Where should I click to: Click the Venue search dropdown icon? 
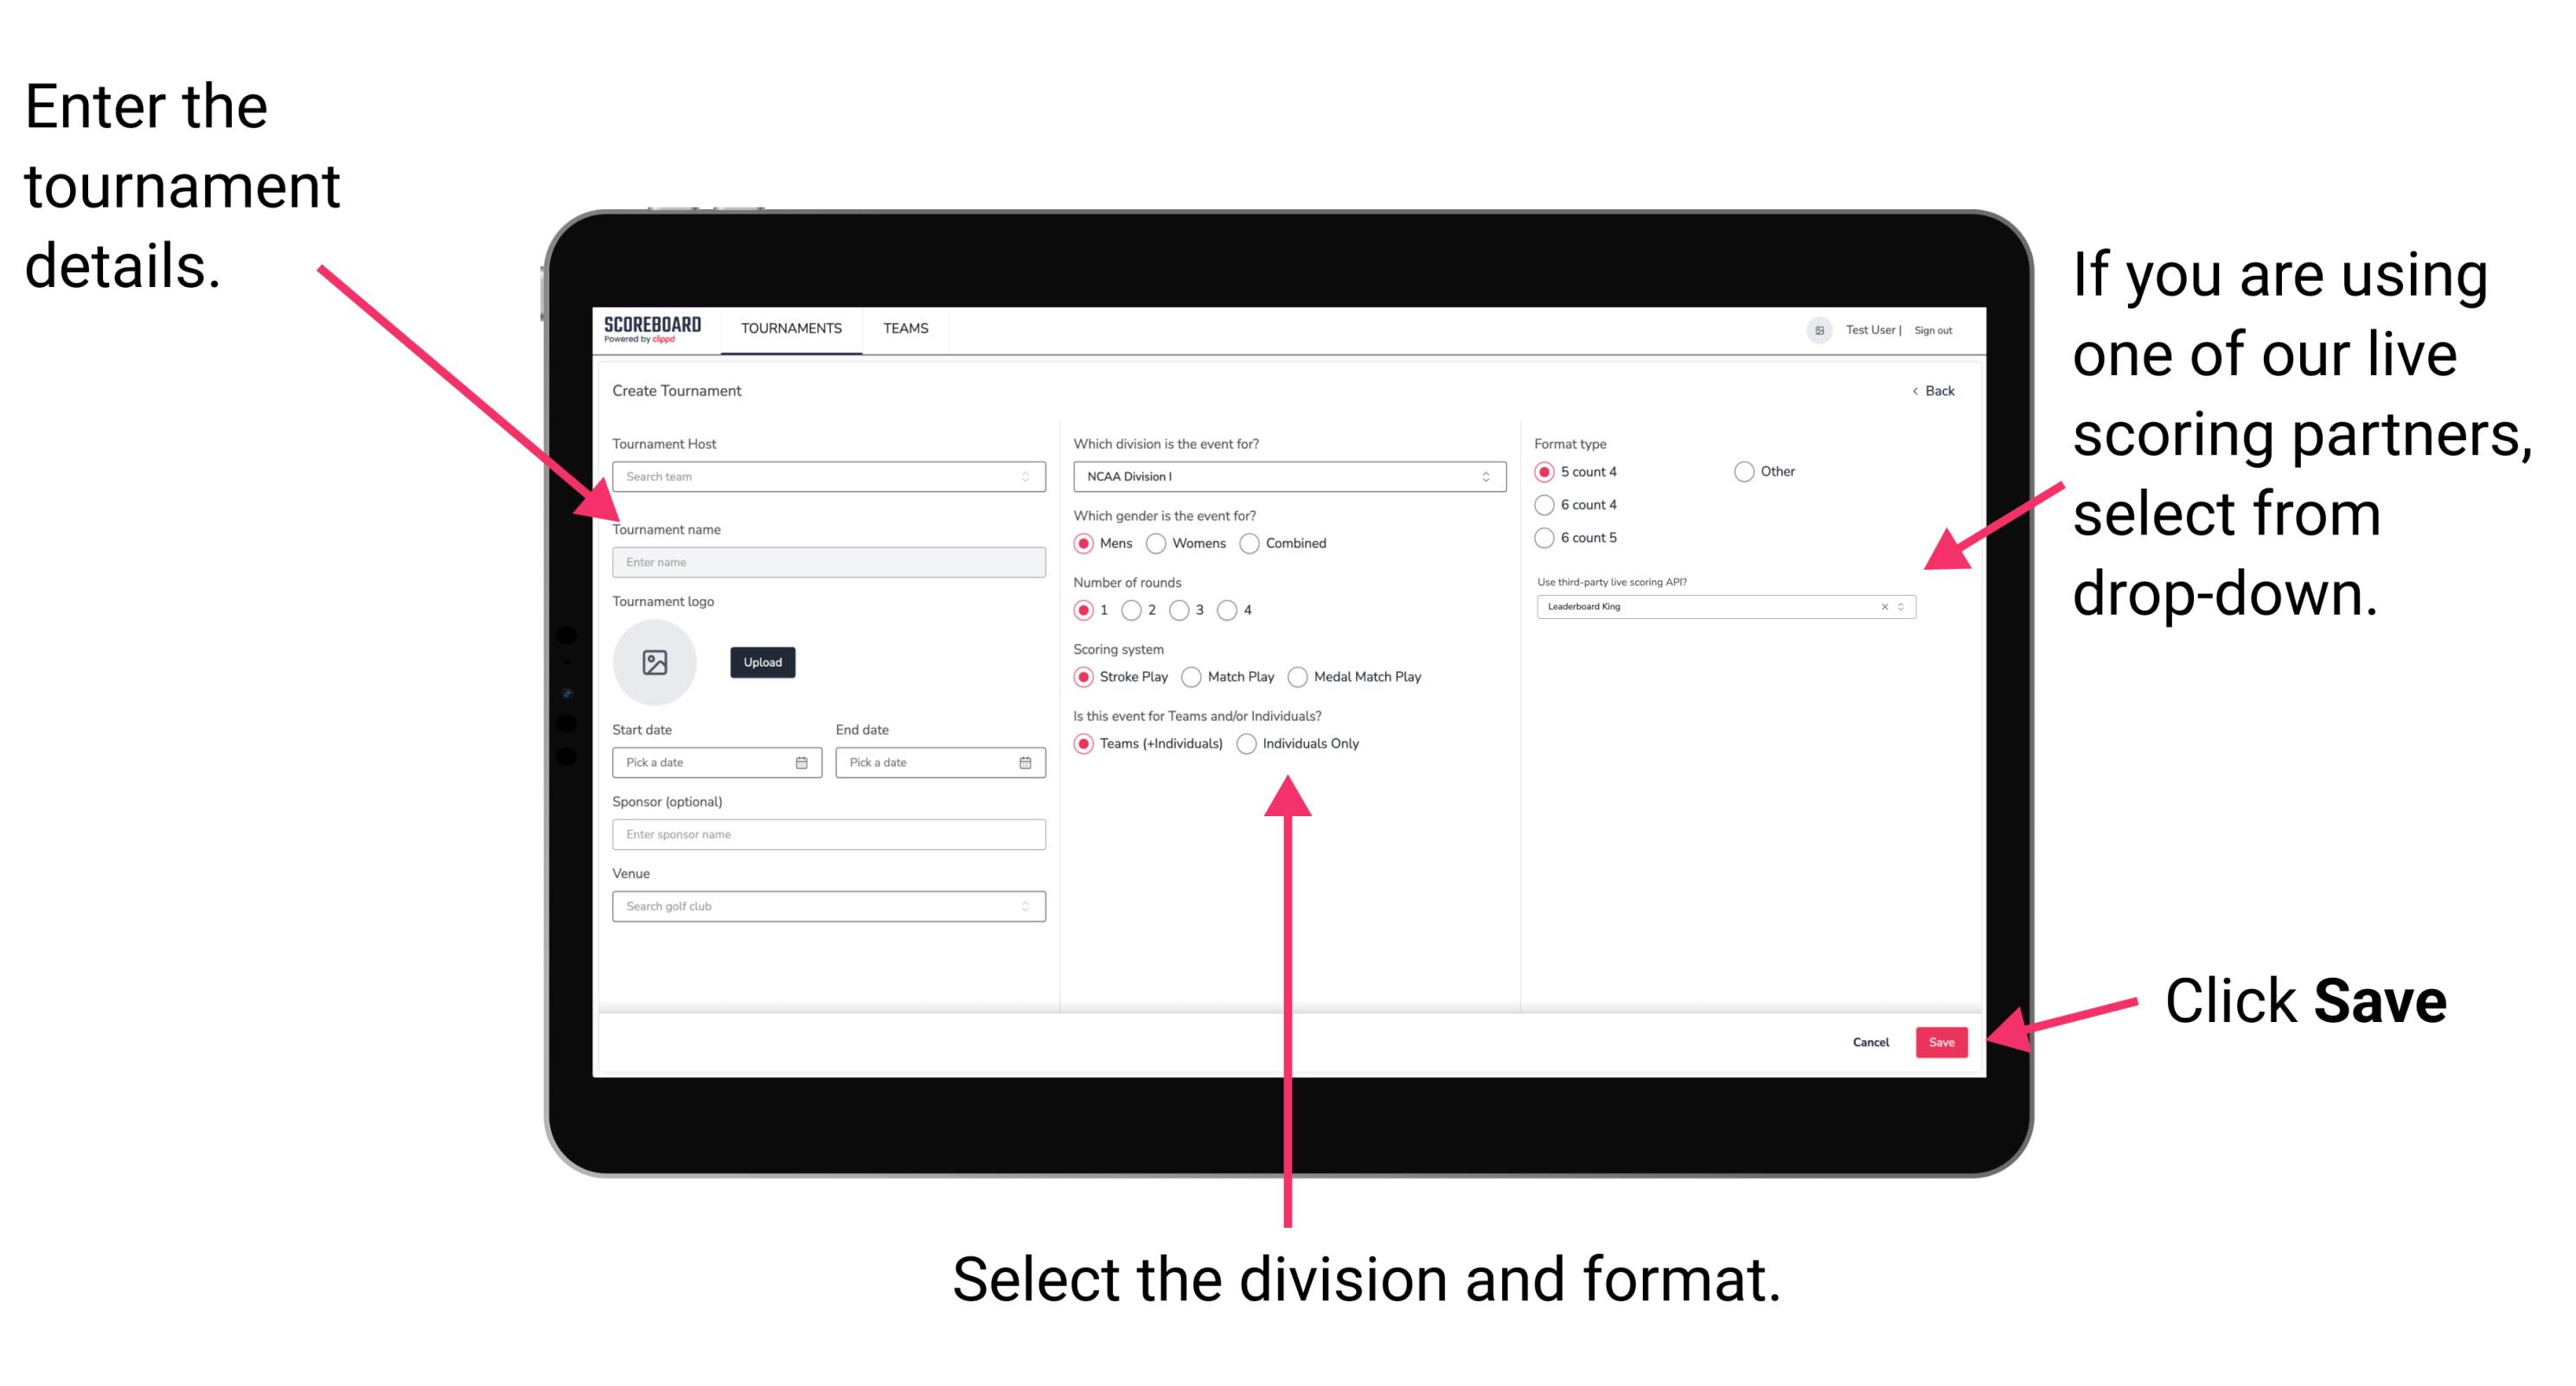[1026, 906]
